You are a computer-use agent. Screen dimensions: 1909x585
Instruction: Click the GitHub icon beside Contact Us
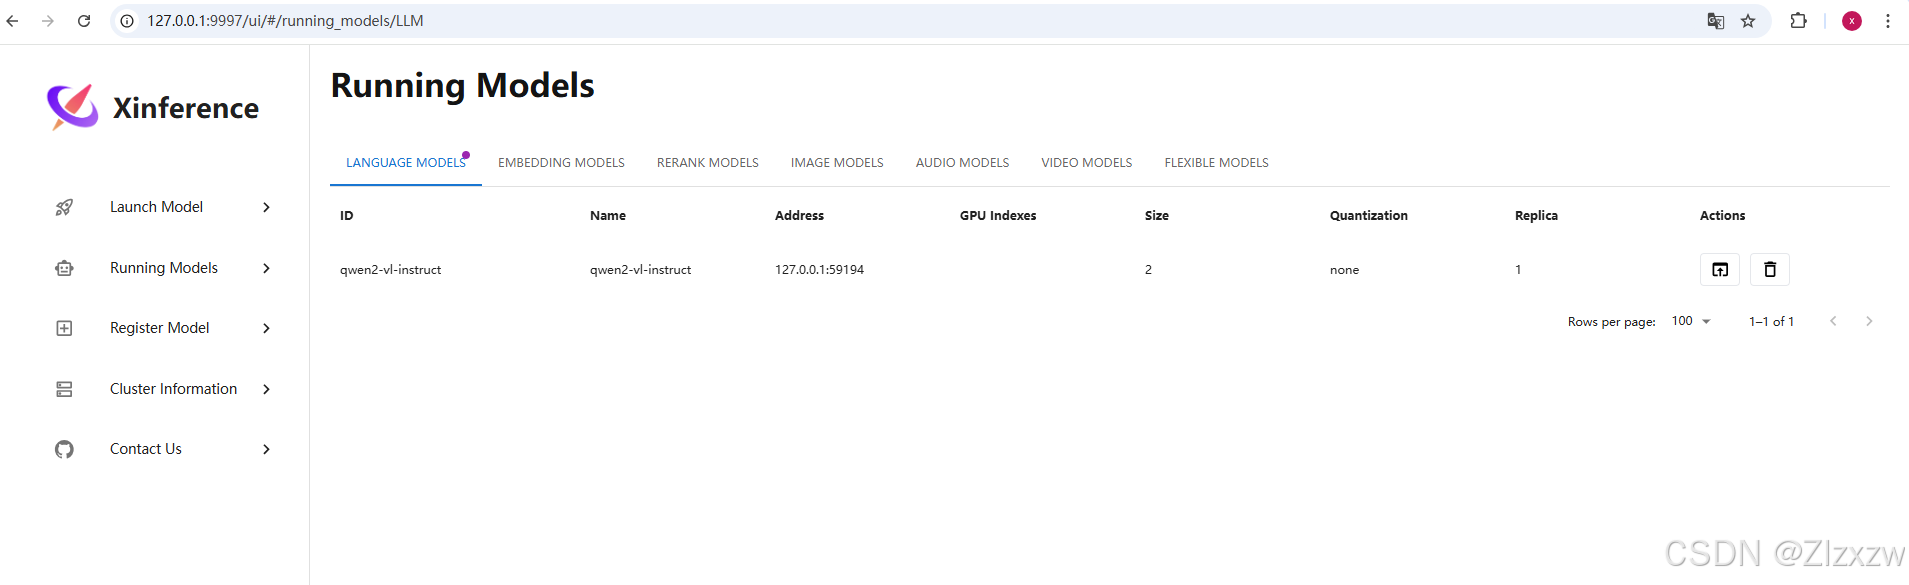coord(64,449)
